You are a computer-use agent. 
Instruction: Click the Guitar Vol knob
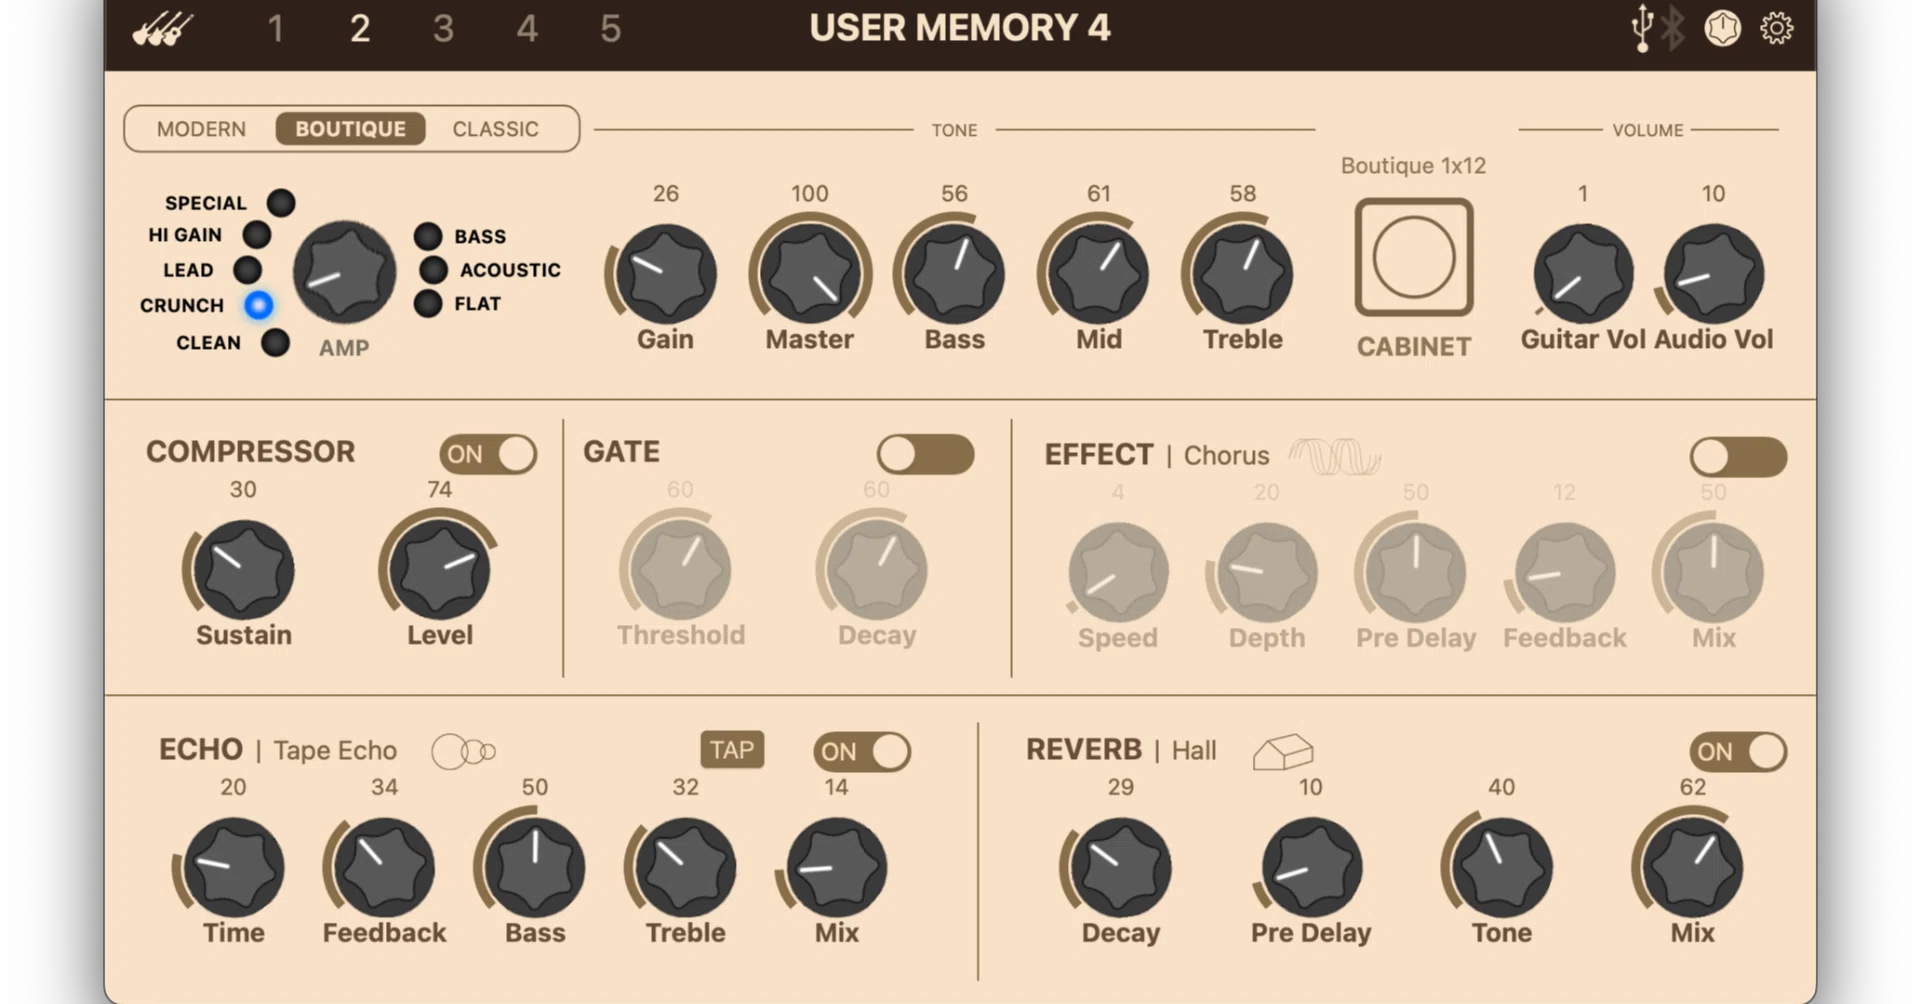(1583, 273)
